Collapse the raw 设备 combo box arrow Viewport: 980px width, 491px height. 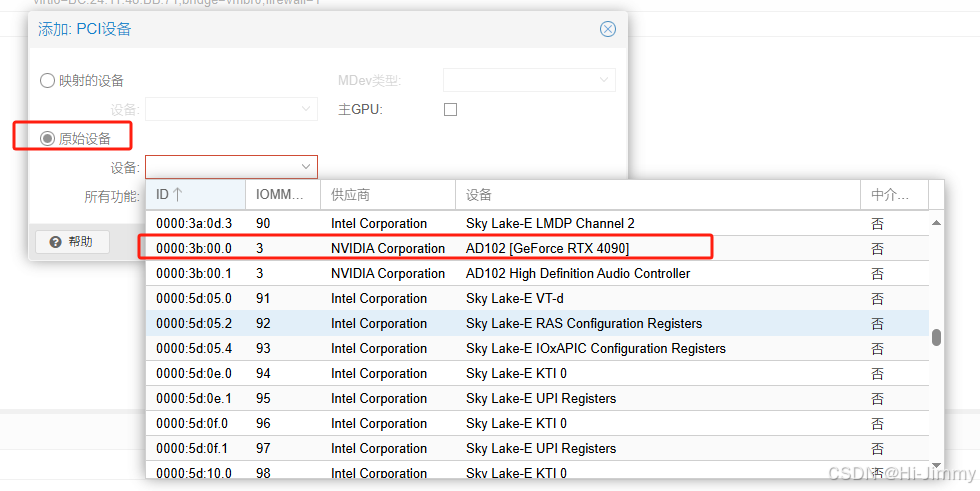point(306,167)
